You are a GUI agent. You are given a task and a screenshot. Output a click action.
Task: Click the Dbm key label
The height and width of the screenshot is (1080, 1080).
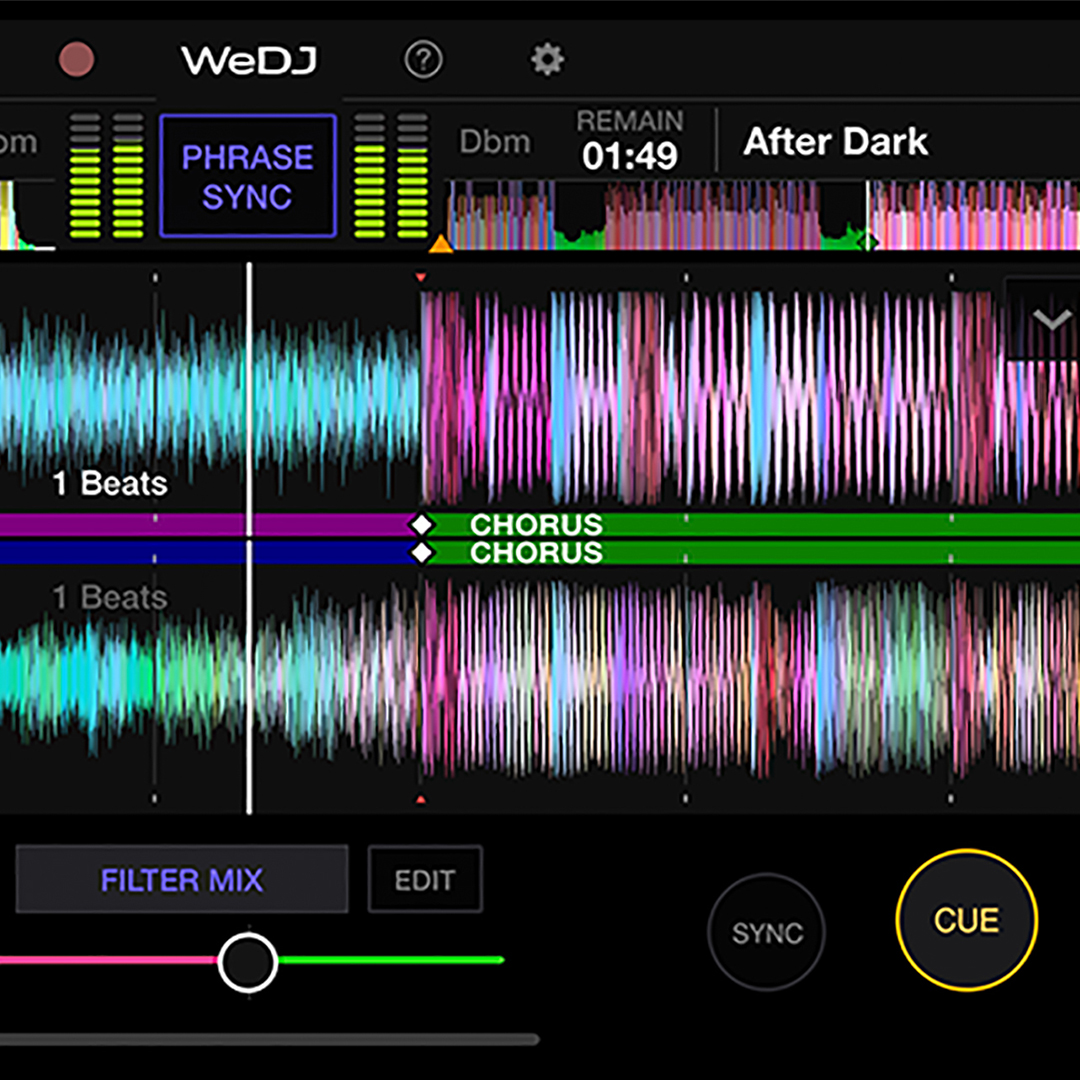[494, 142]
